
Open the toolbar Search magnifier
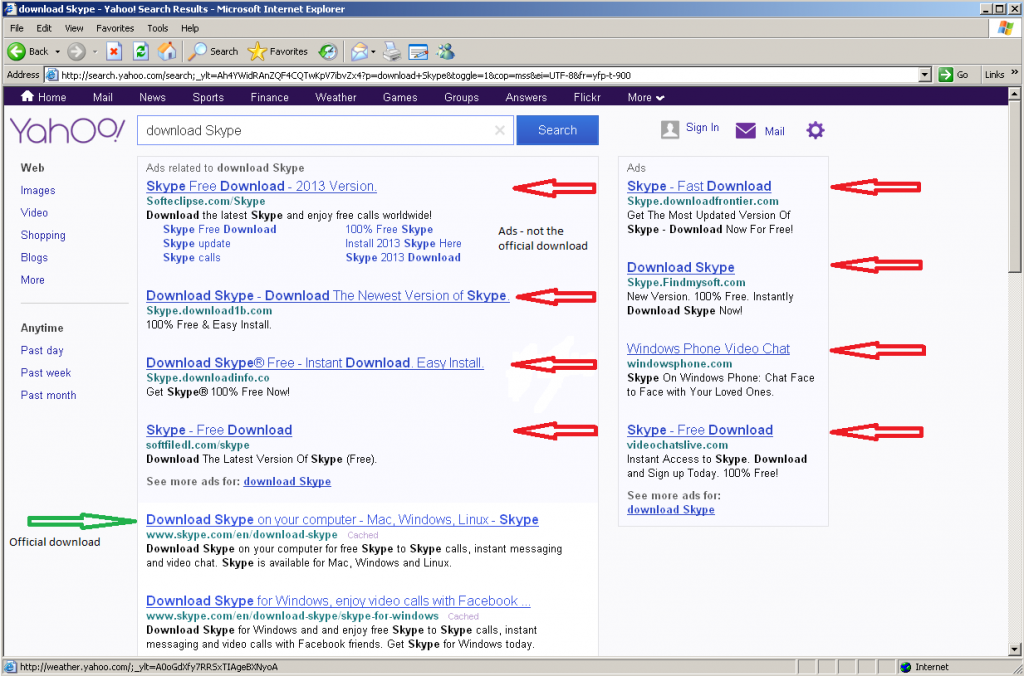pyautogui.click(x=214, y=52)
